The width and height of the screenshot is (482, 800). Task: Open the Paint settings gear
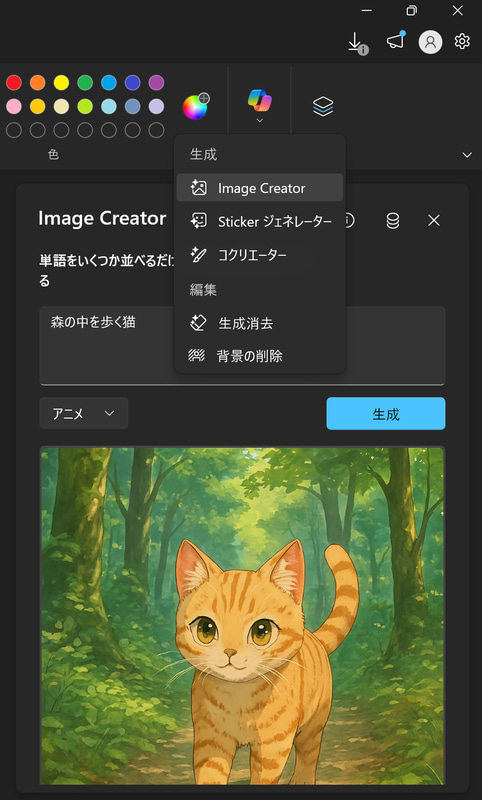[462, 41]
